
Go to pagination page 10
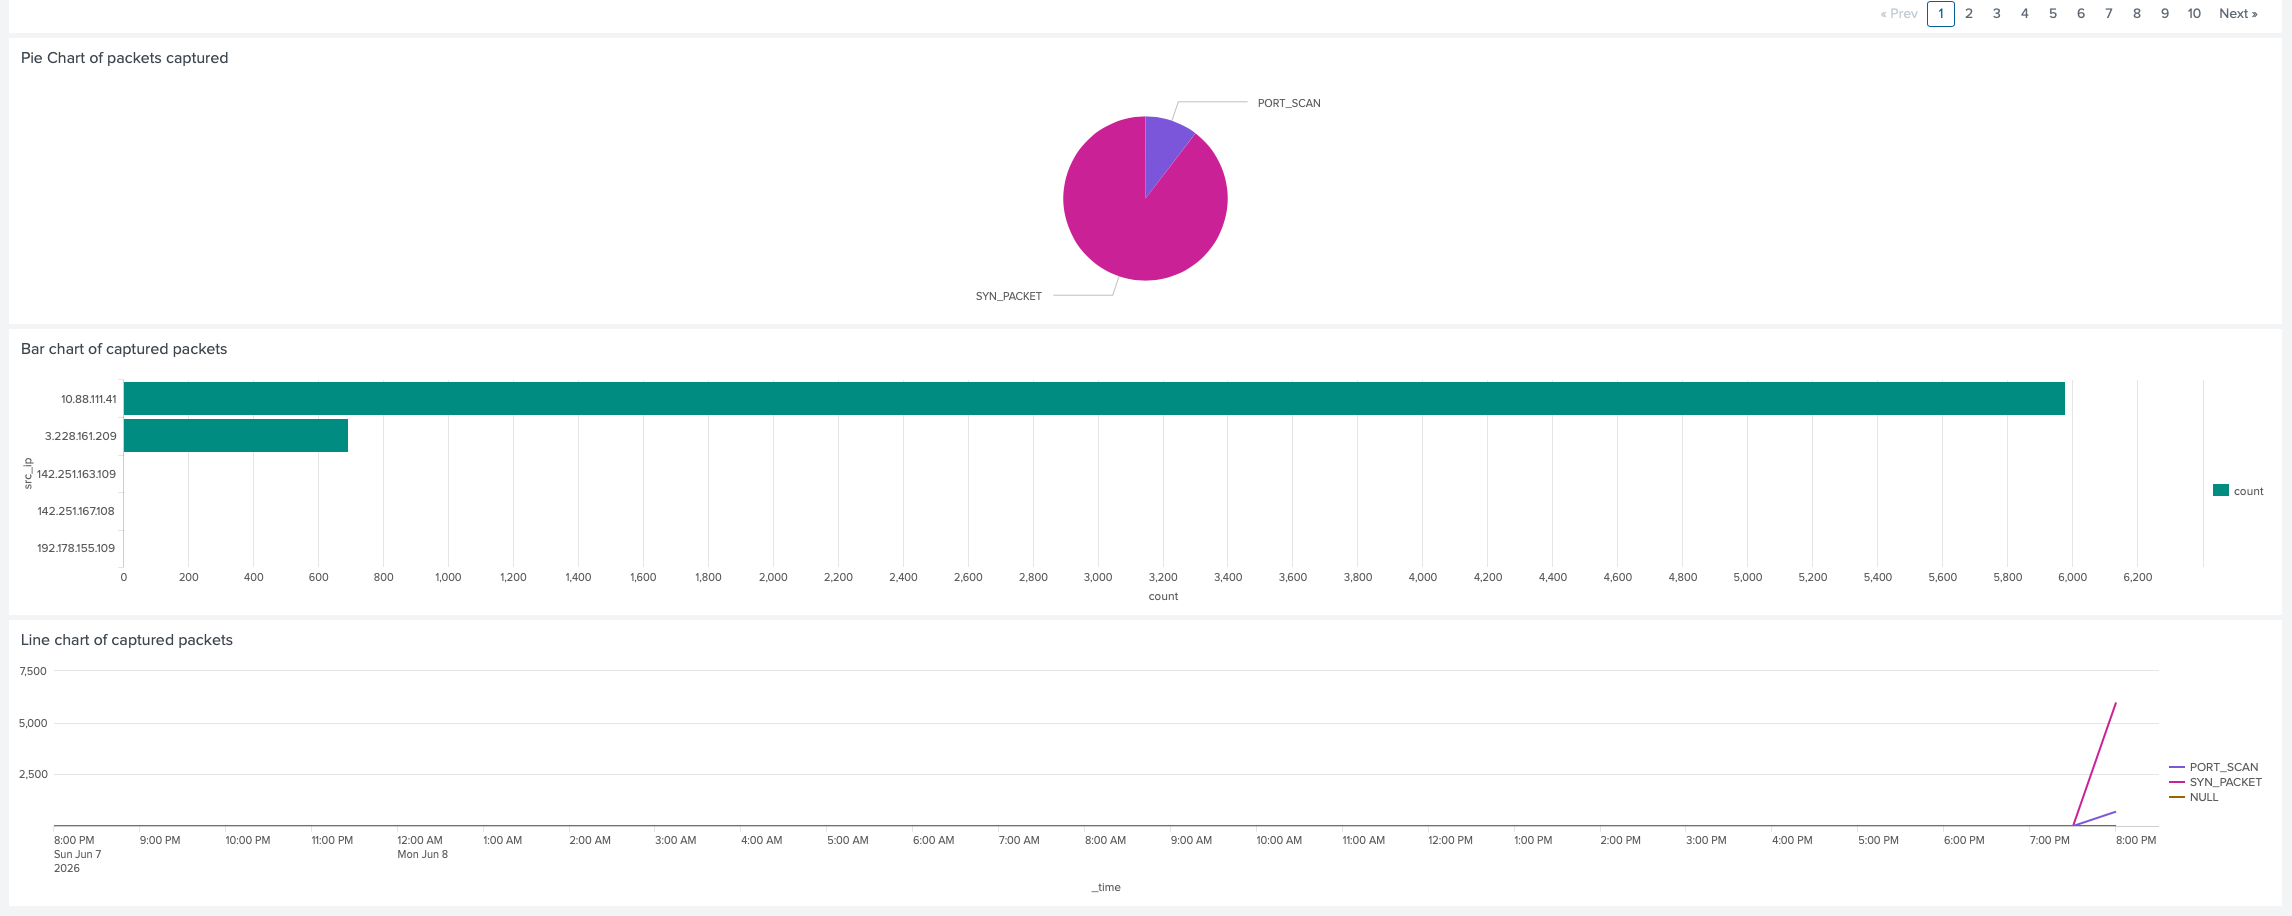(x=2194, y=14)
